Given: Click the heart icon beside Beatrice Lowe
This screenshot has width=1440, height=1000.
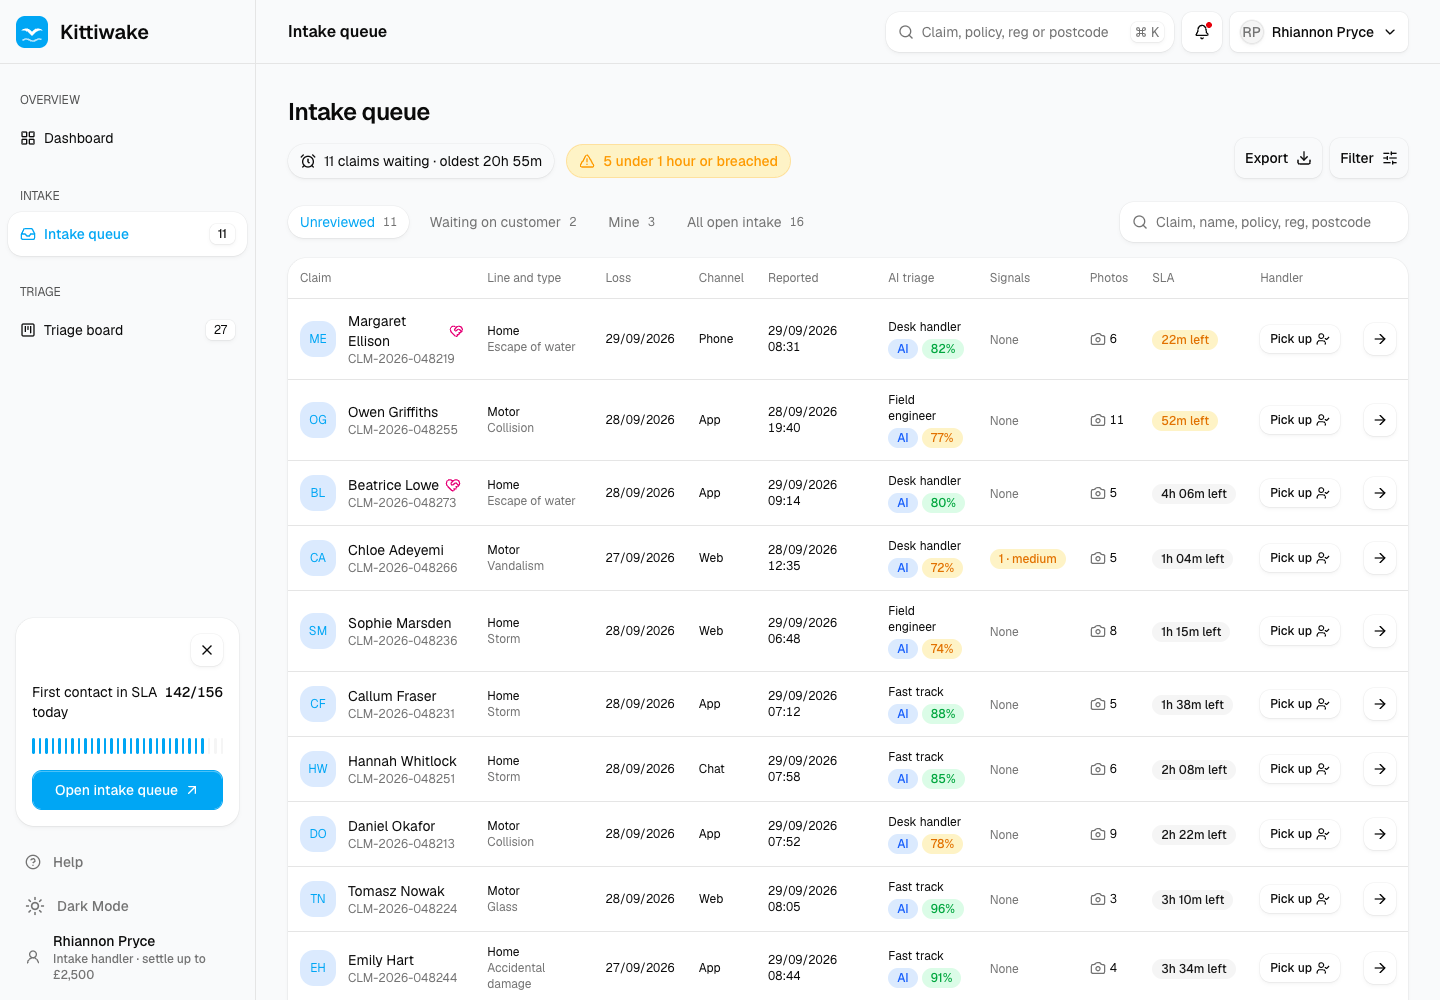Looking at the screenshot, I should coord(453,485).
